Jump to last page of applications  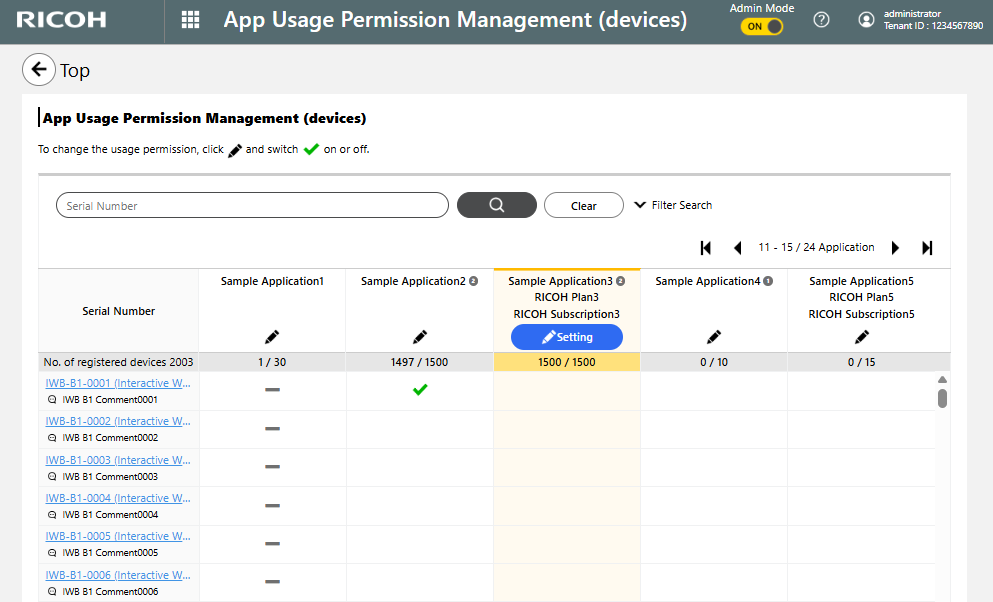(927, 248)
